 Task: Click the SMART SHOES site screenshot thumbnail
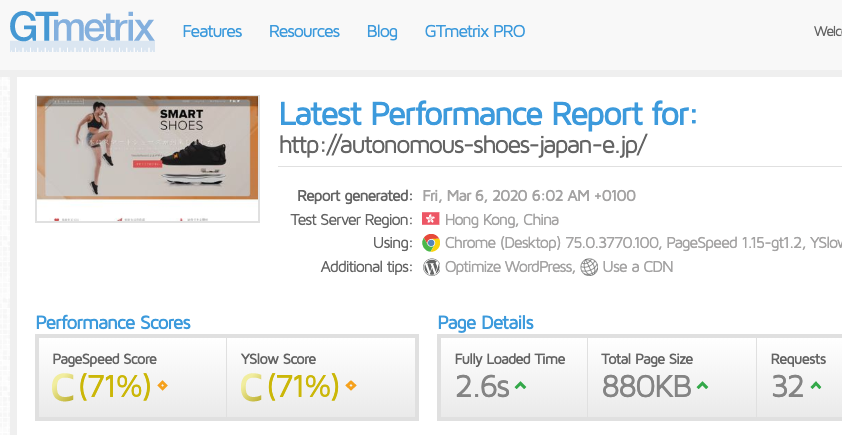pyautogui.click(x=148, y=159)
